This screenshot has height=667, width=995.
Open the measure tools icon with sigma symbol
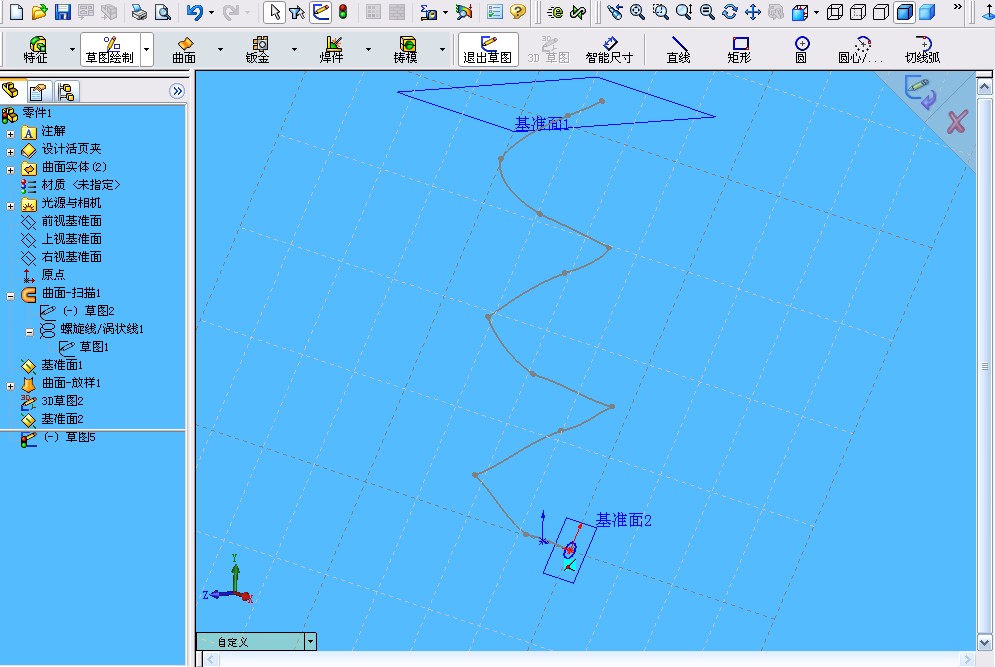coord(428,11)
